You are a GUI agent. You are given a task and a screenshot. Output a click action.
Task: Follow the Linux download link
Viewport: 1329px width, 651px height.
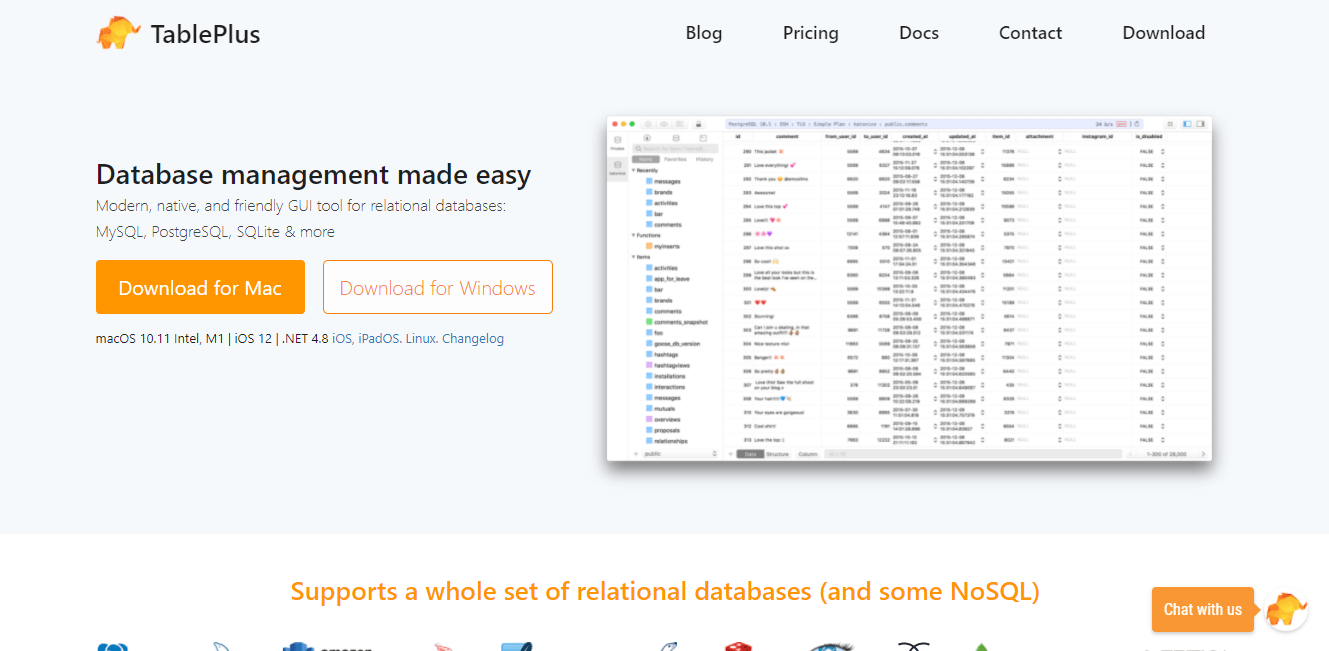point(421,339)
